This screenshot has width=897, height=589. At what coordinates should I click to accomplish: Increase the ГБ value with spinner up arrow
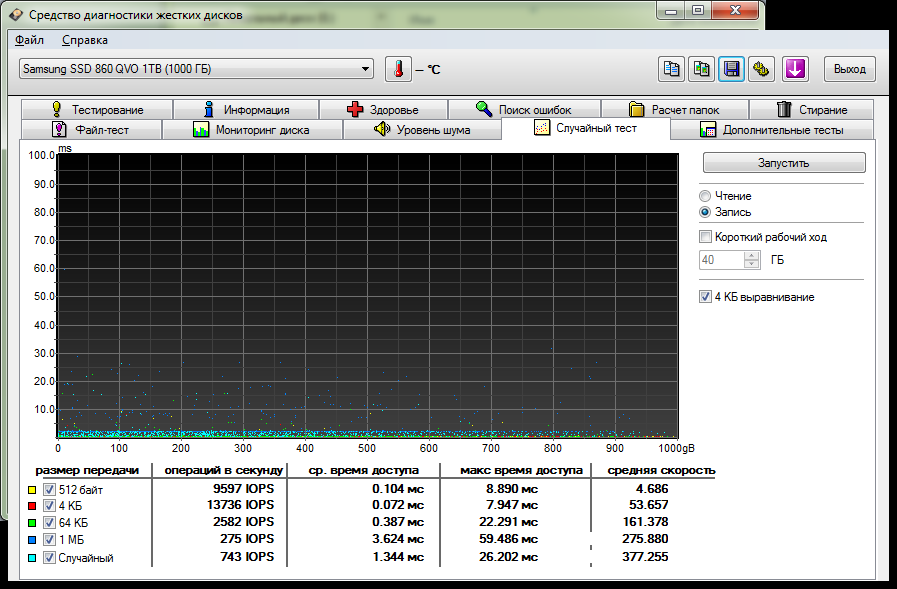[751, 256]
